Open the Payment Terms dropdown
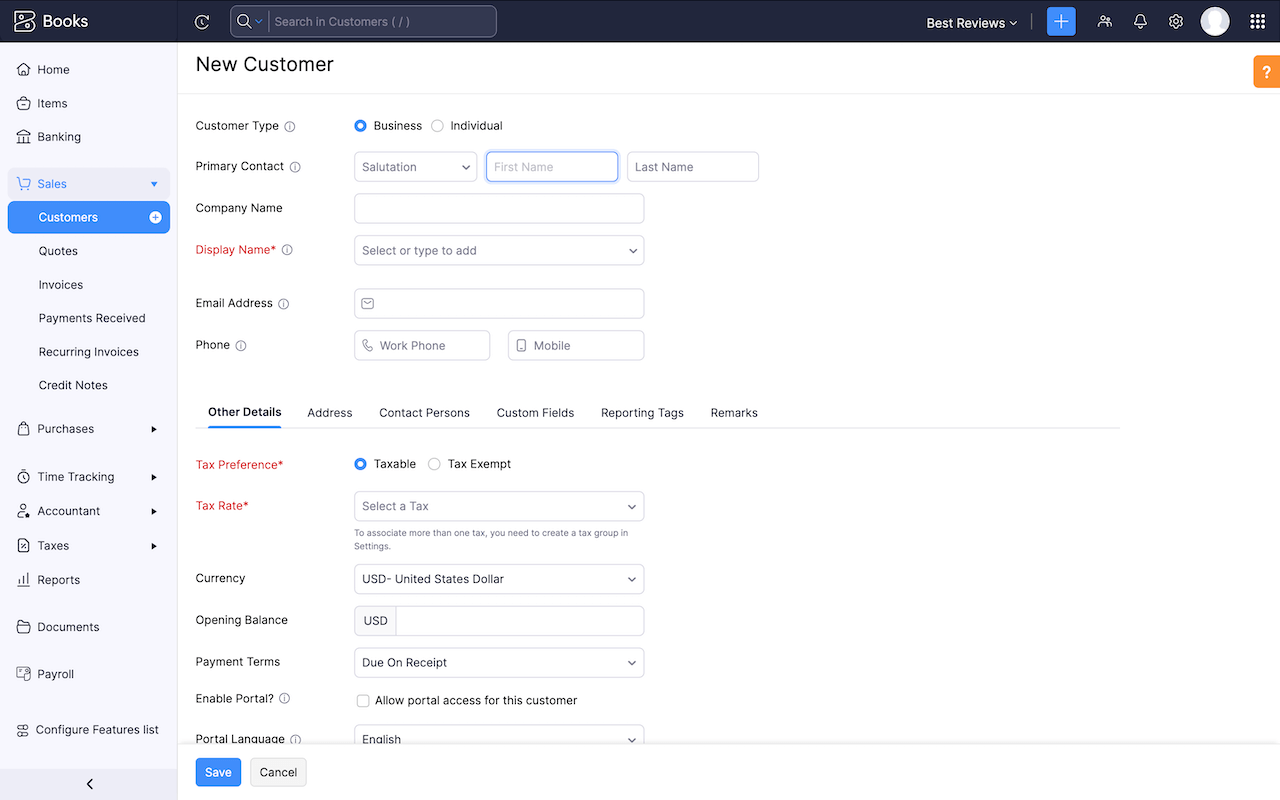 498,662
